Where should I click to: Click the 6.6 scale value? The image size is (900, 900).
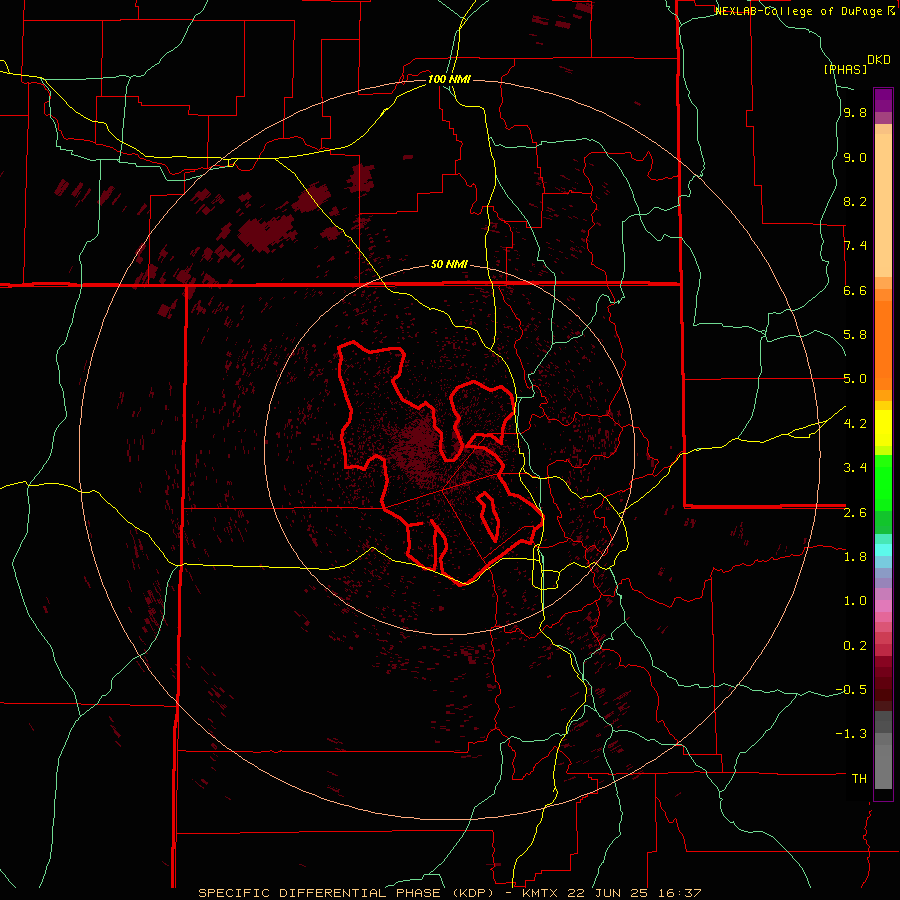[x=855, y=290]
